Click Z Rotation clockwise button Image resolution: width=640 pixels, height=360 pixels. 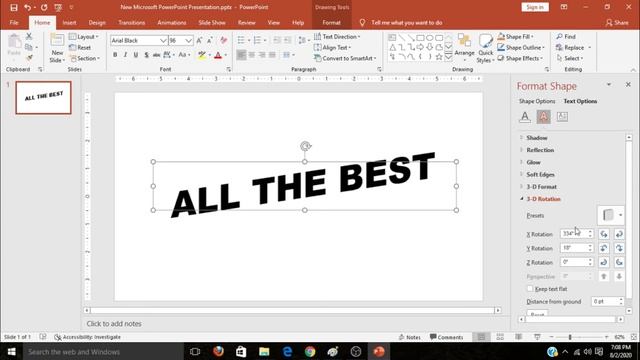click(604, 262)
